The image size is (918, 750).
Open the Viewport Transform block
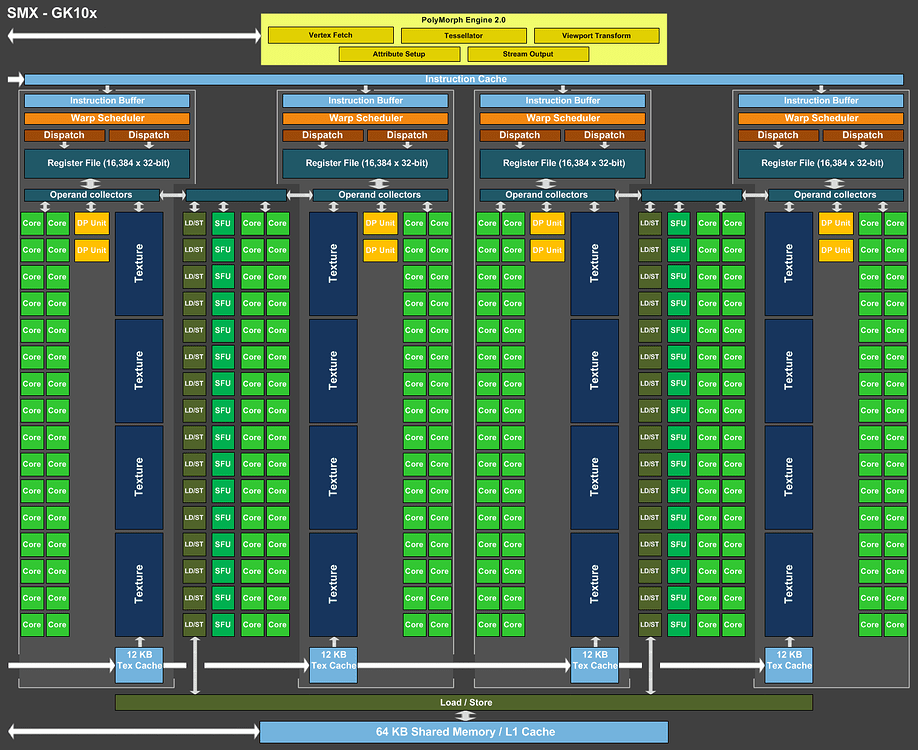(x=596, y=33)
